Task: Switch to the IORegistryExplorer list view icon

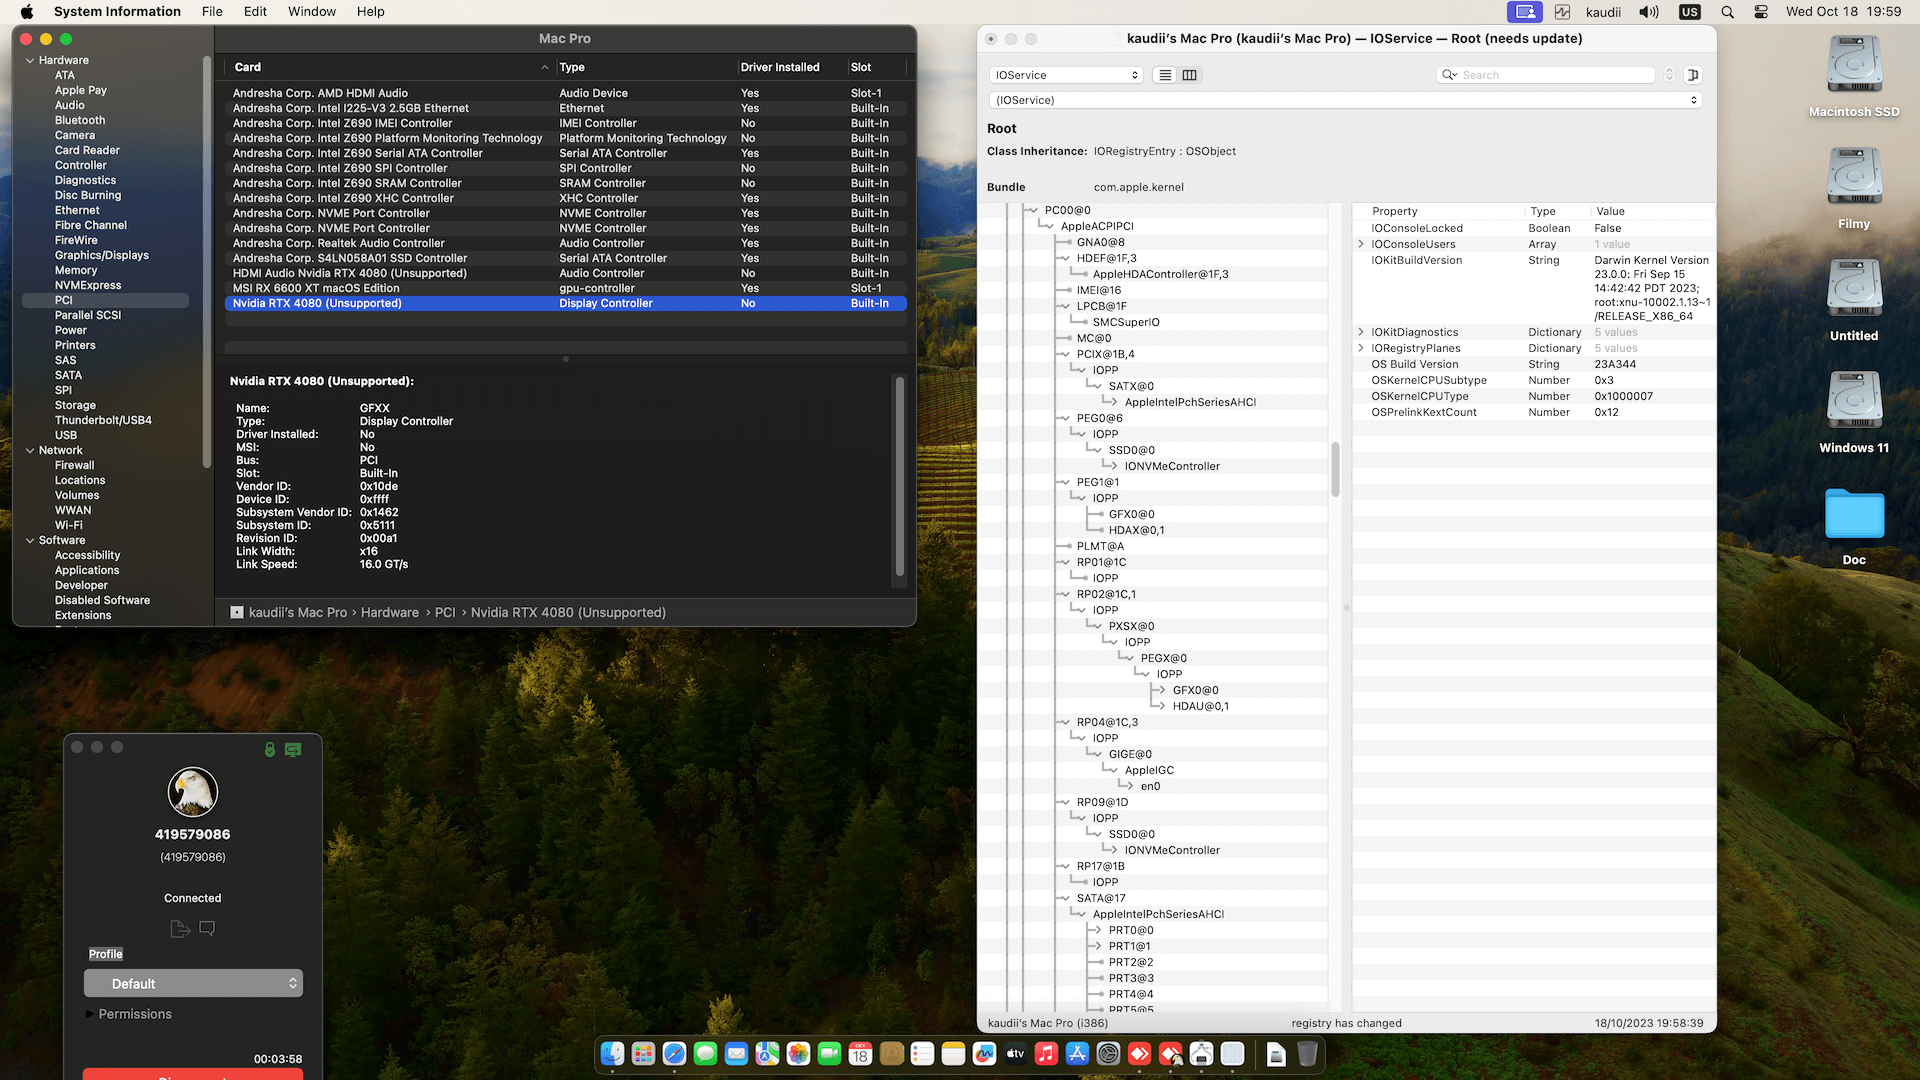Action: point(1165,75)
